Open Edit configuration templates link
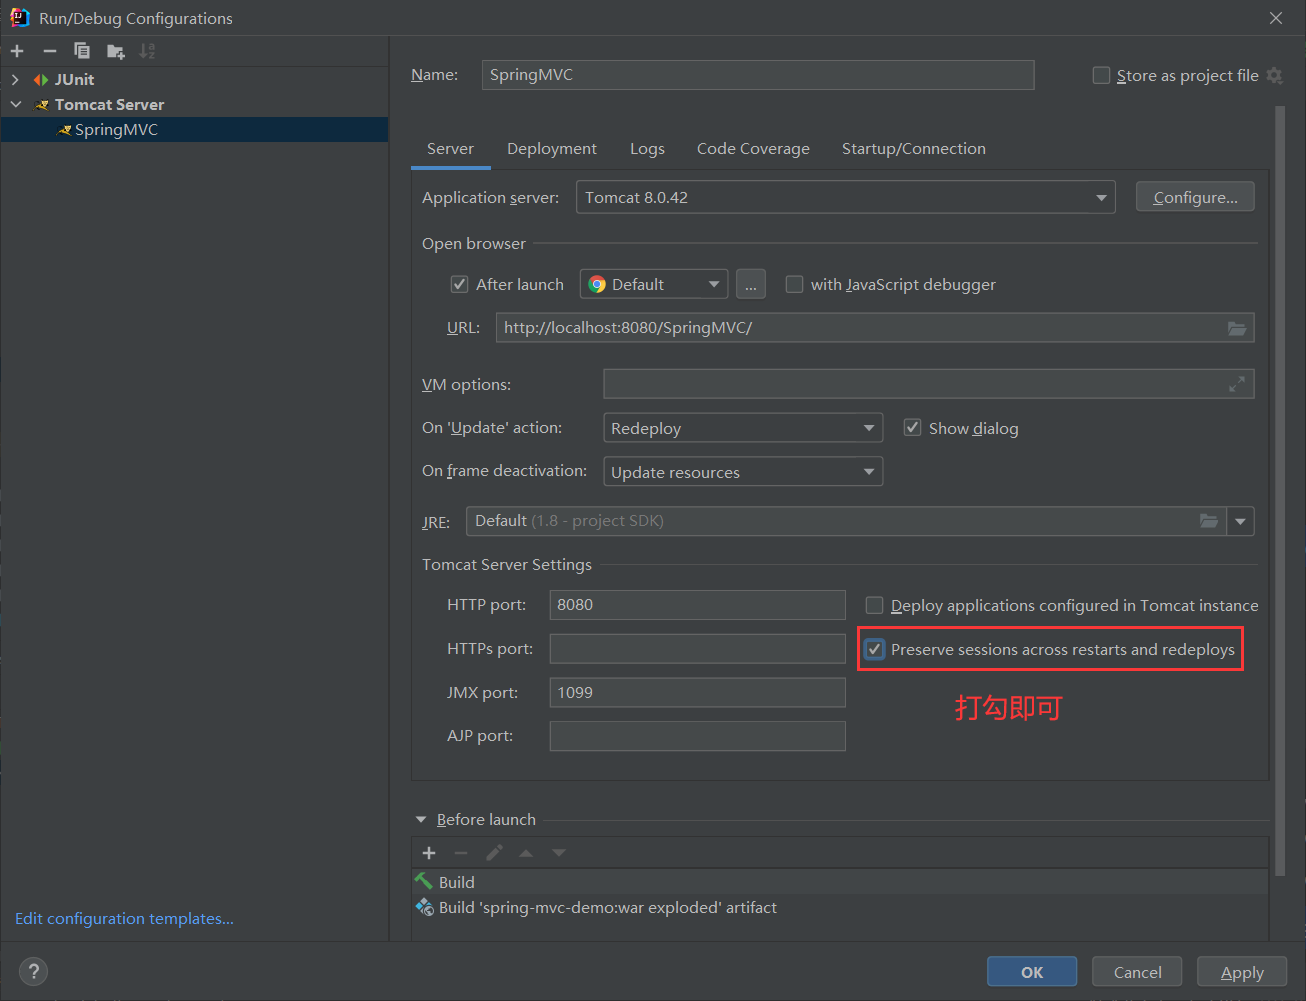1306x1001 pixels. click(124, 918)
